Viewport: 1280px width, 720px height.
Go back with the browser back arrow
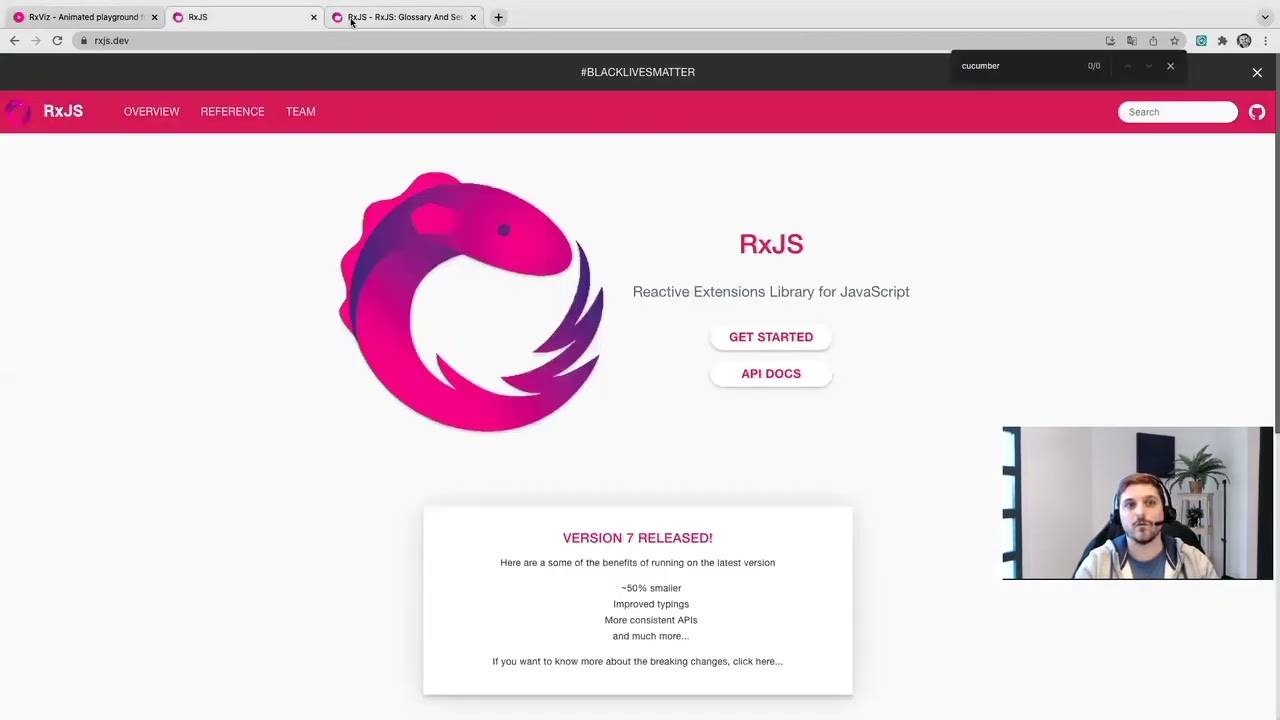tap(14, 41)
